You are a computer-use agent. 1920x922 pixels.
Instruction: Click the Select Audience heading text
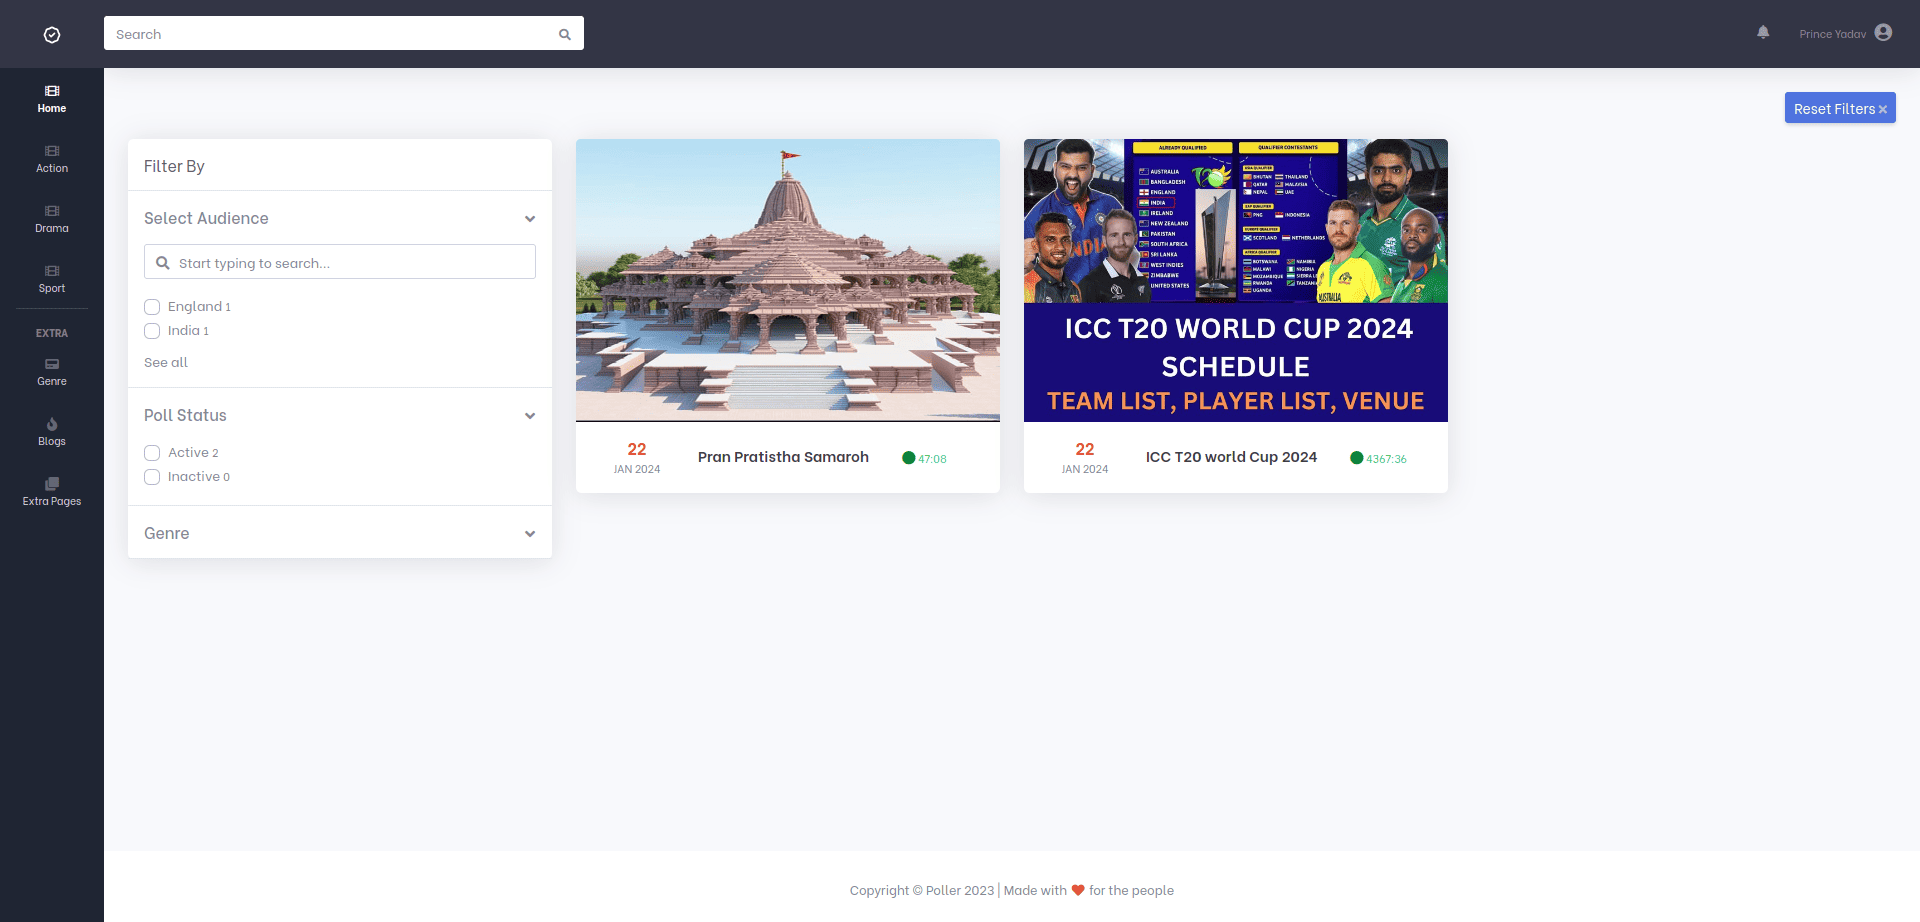(x=206, y=218)
